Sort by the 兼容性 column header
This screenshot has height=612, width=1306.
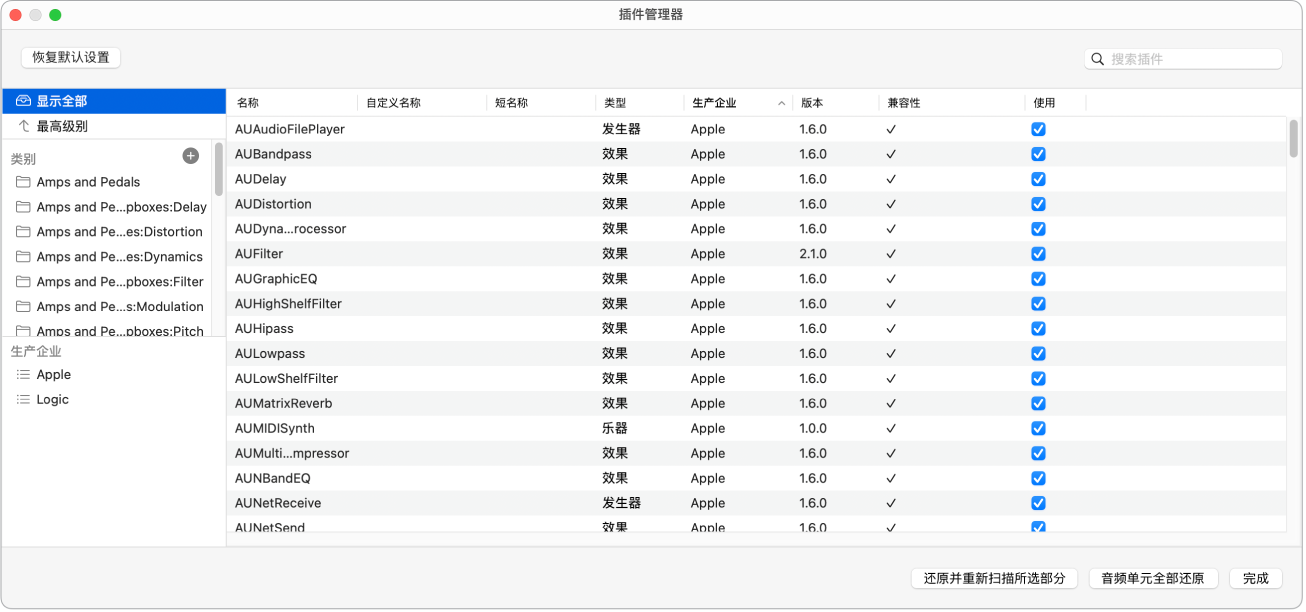[x=903, y=103]
